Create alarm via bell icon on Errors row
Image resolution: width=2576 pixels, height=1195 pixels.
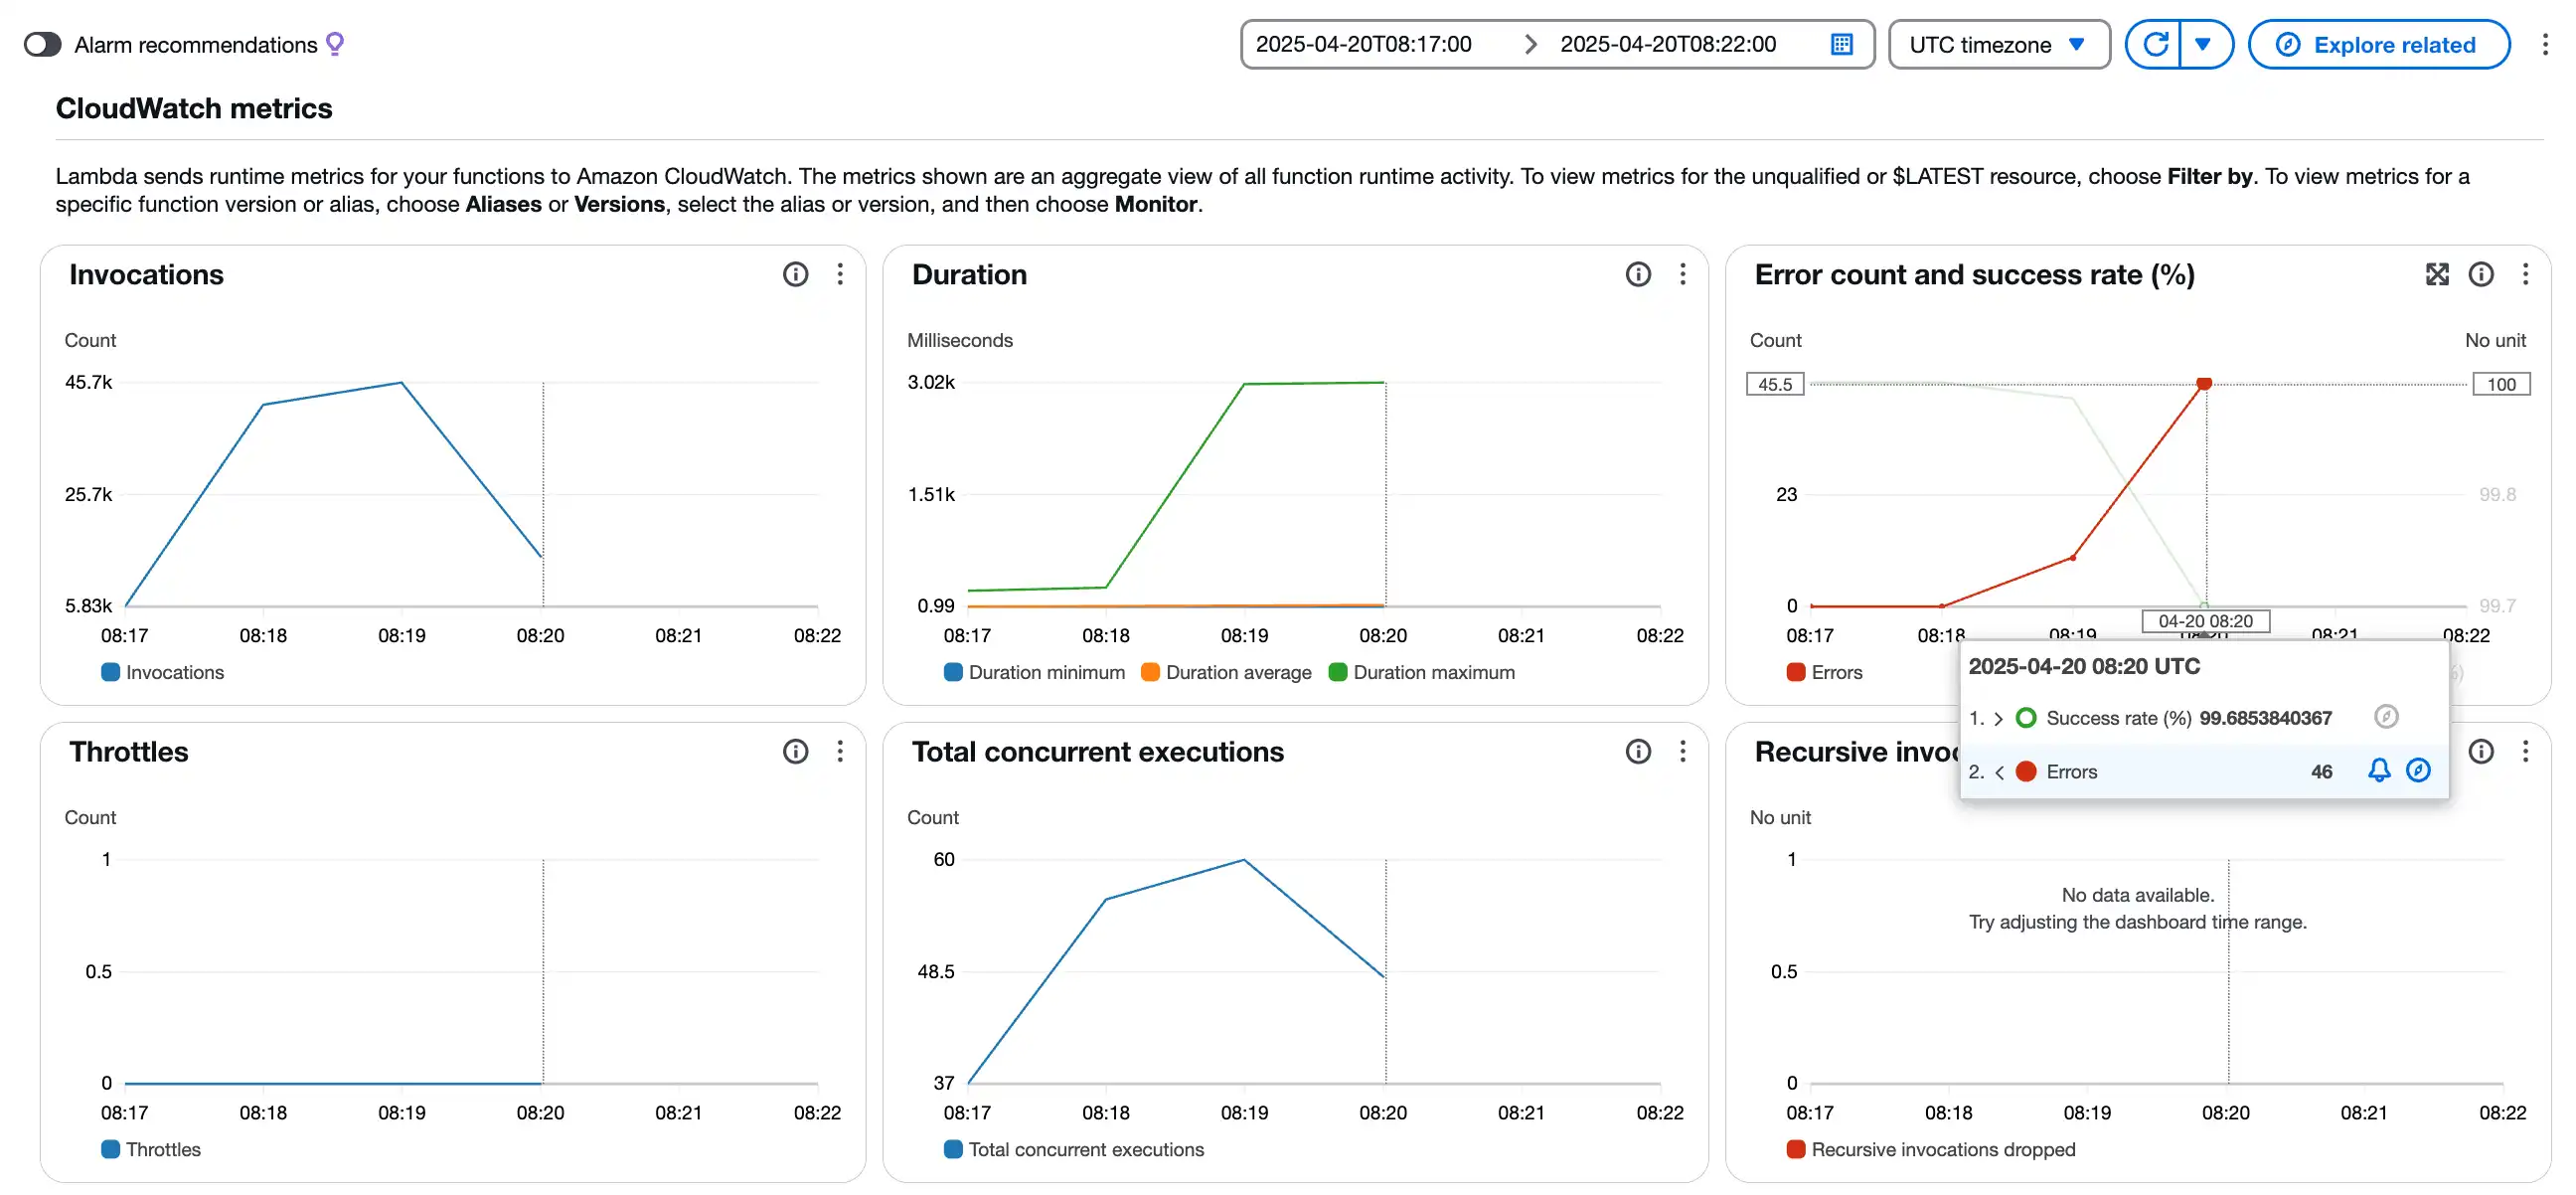point(2379,771)
